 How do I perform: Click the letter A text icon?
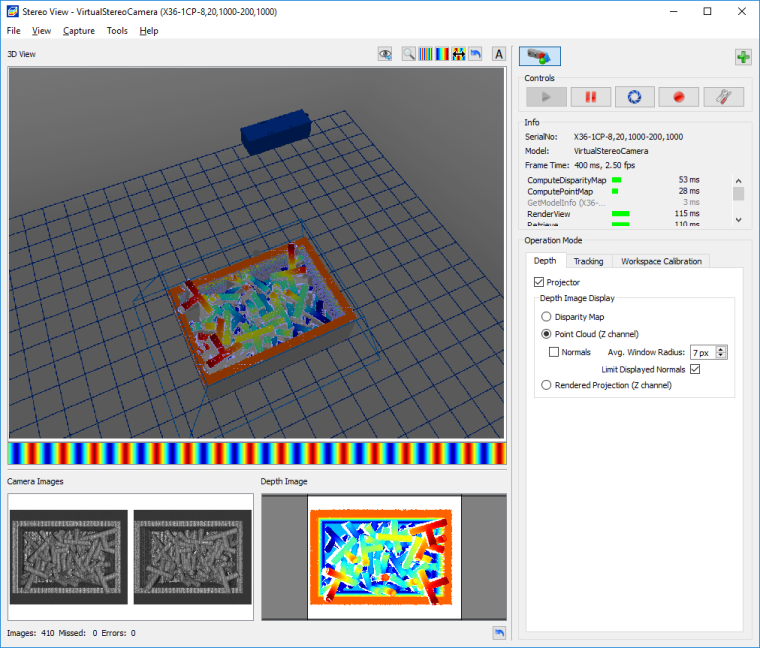click(499, 54)
